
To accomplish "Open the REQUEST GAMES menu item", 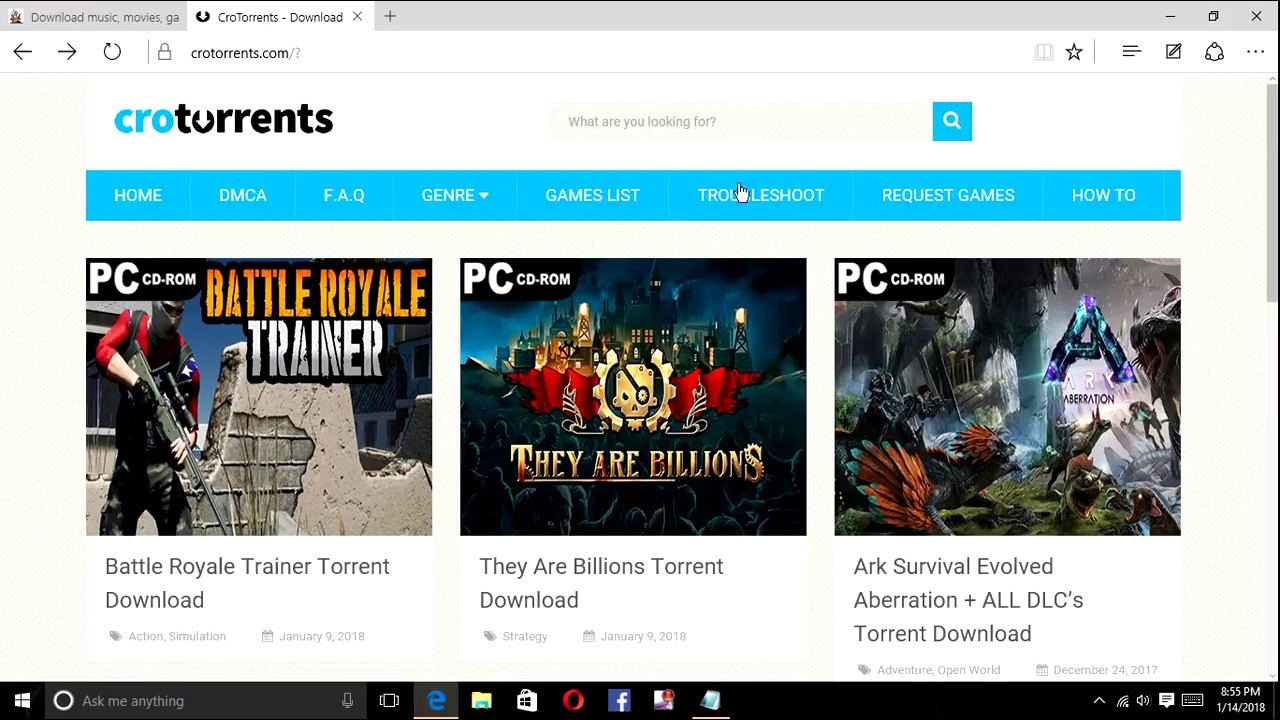I will point(948,195).
